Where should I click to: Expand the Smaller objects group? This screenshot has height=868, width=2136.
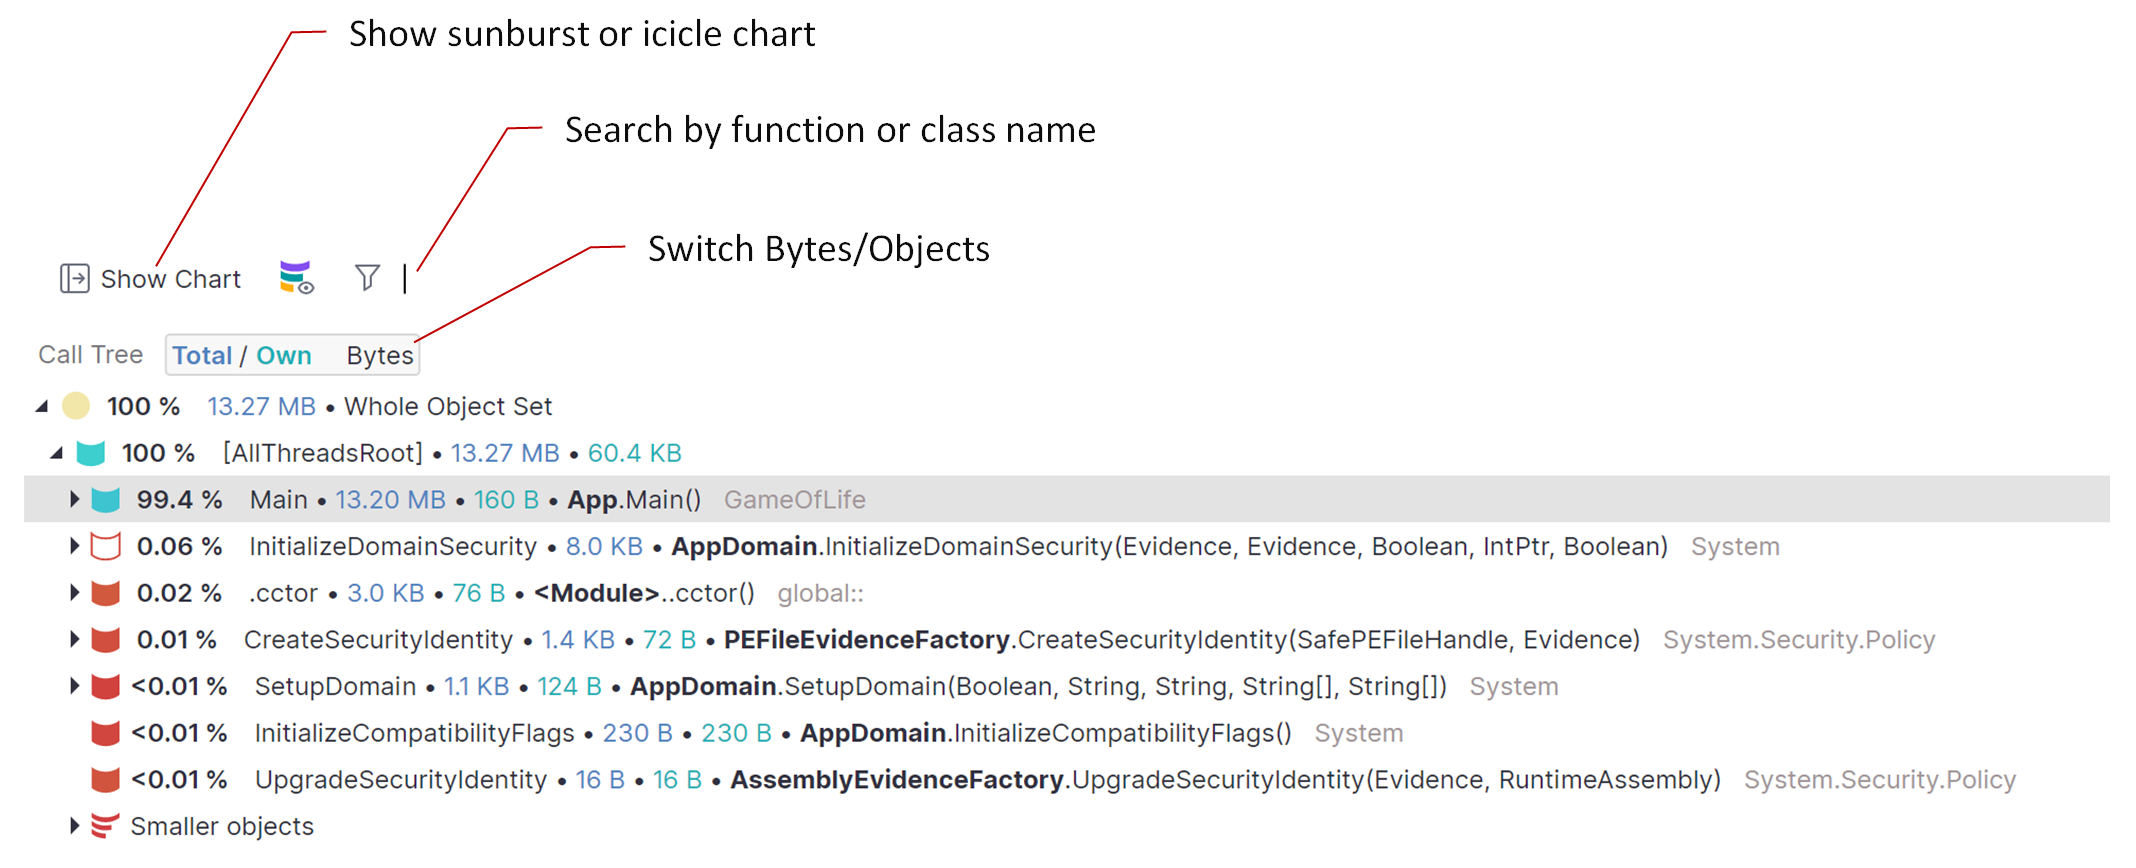[74, 826]
